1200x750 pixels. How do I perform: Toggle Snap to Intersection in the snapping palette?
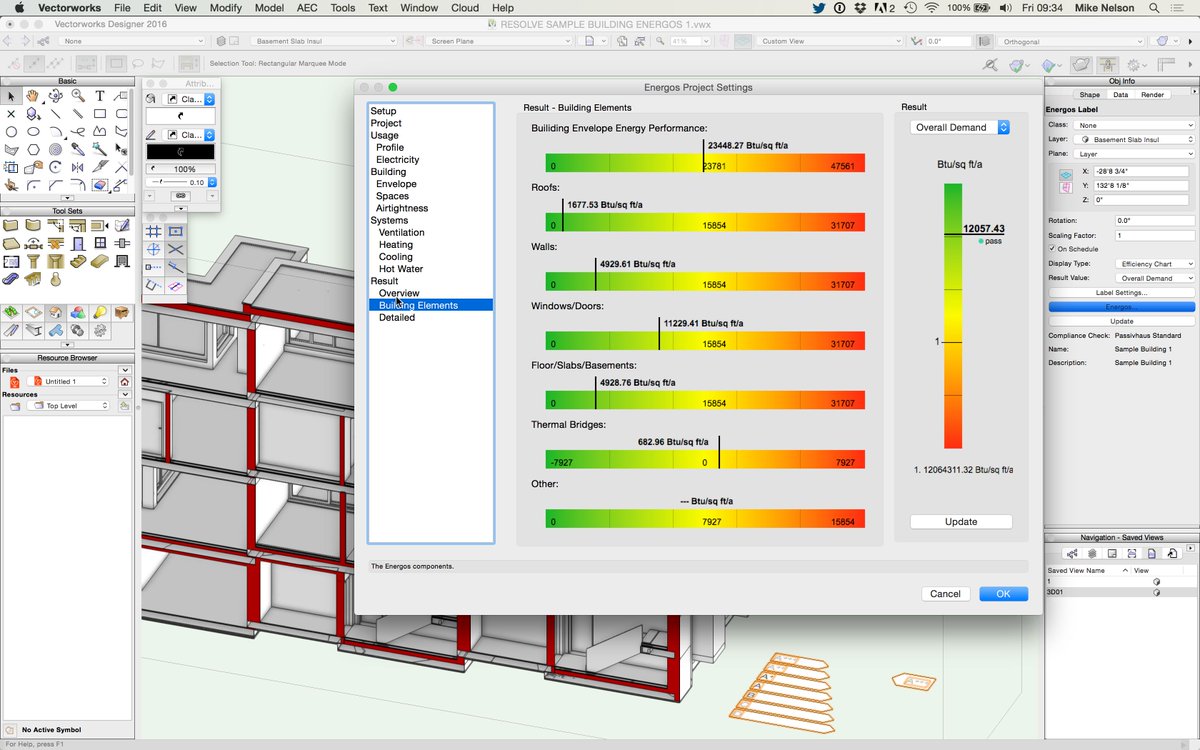click(175, 249)
